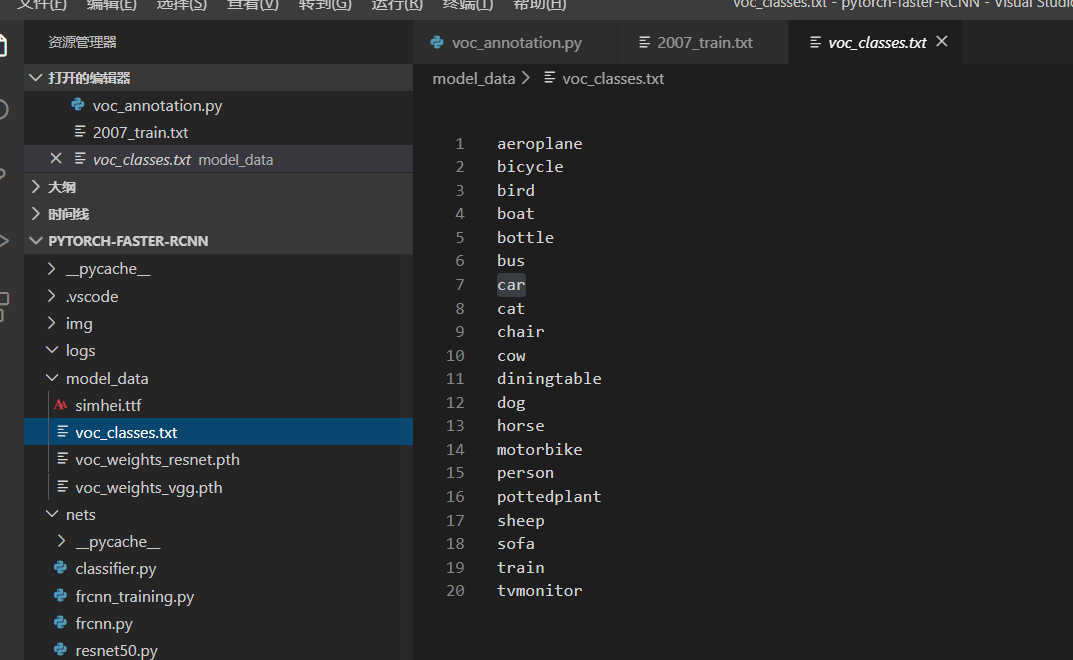Screen dimensions: 1073x660
Task: Collapse the model_data folder
Action: coord(52,377)
